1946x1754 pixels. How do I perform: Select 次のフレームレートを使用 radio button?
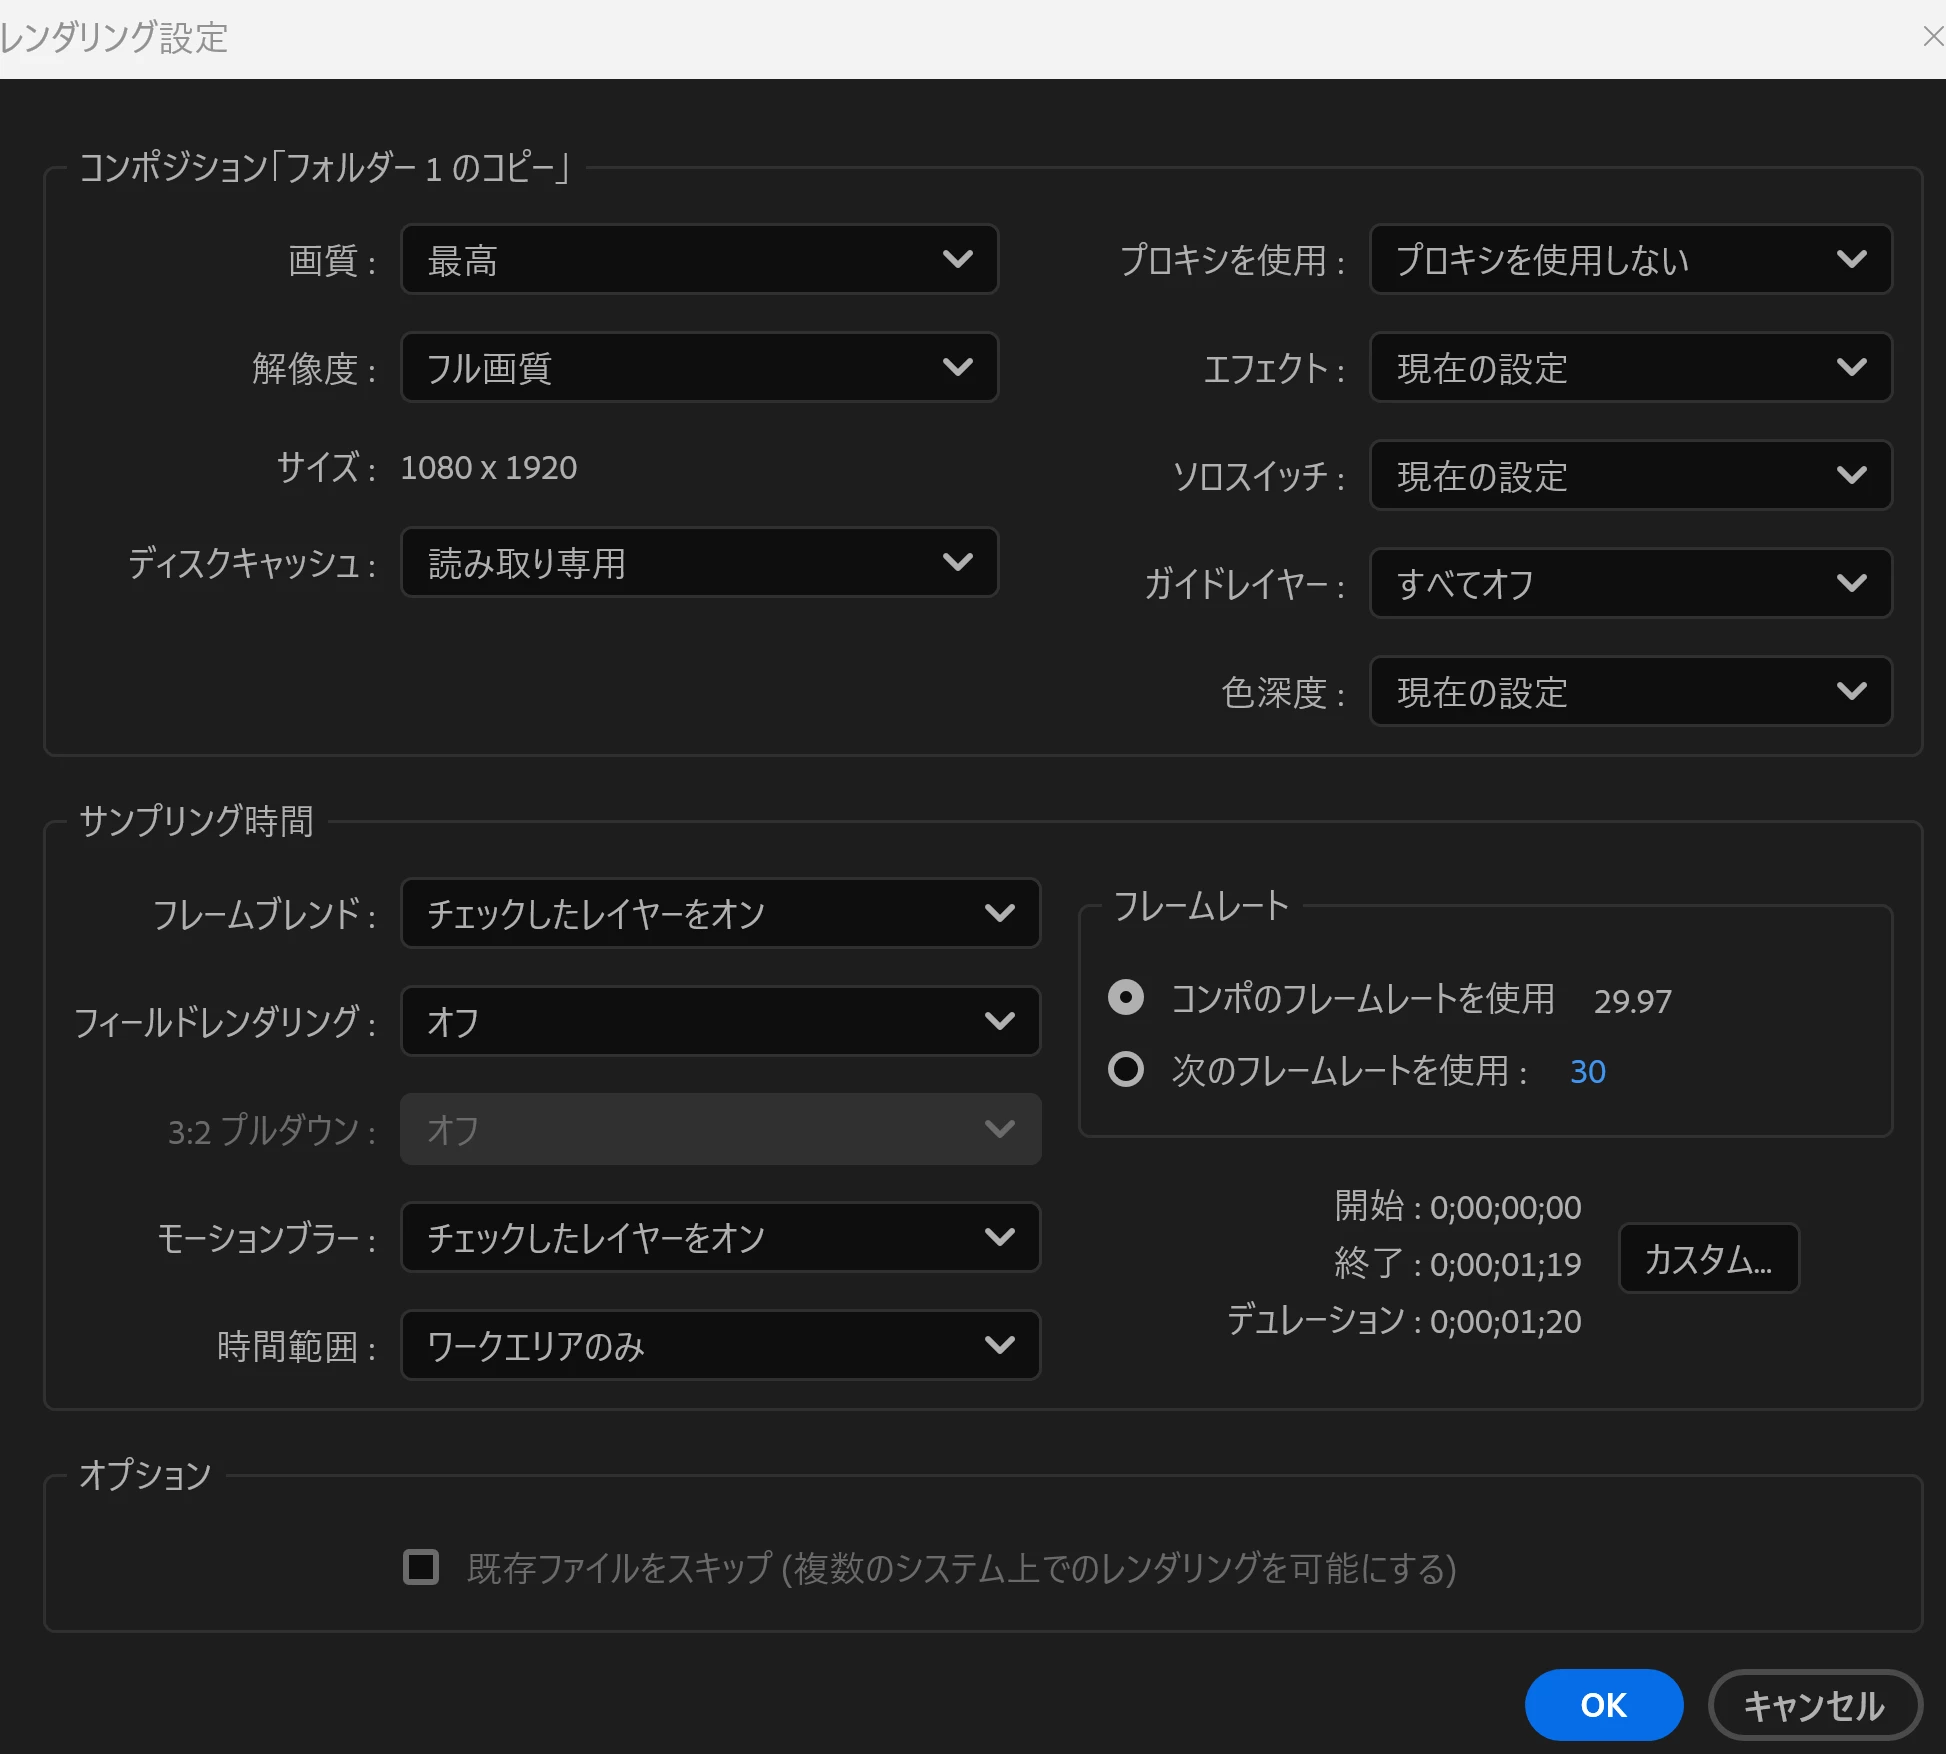point(1126,1070)
